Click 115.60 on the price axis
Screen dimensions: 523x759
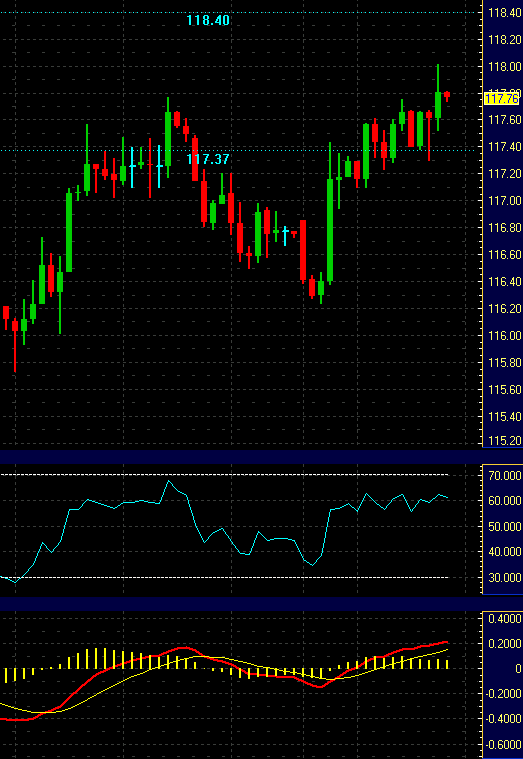point(505,390)
